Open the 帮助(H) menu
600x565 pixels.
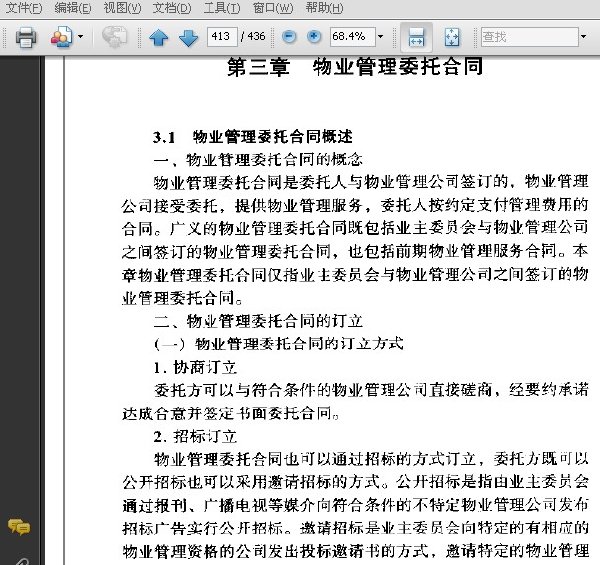click(x=324, y=8)
